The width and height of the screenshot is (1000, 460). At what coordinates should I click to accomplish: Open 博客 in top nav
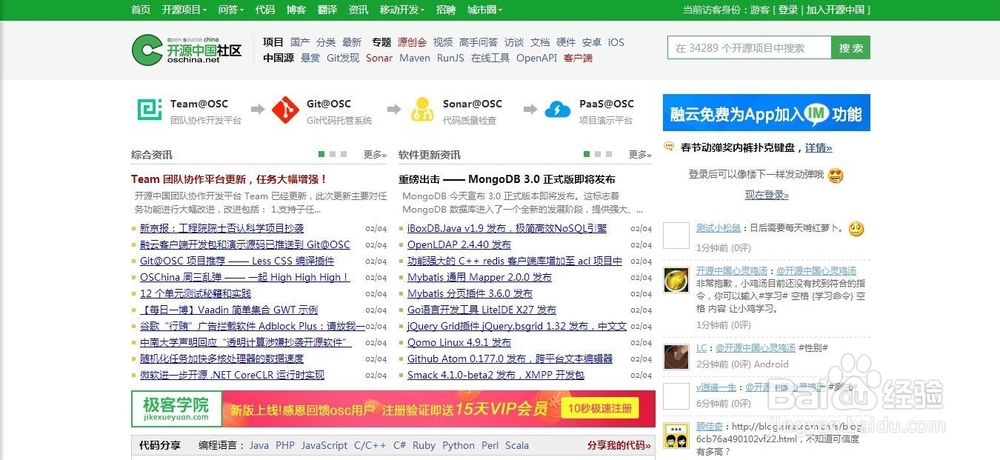(296, 10)
